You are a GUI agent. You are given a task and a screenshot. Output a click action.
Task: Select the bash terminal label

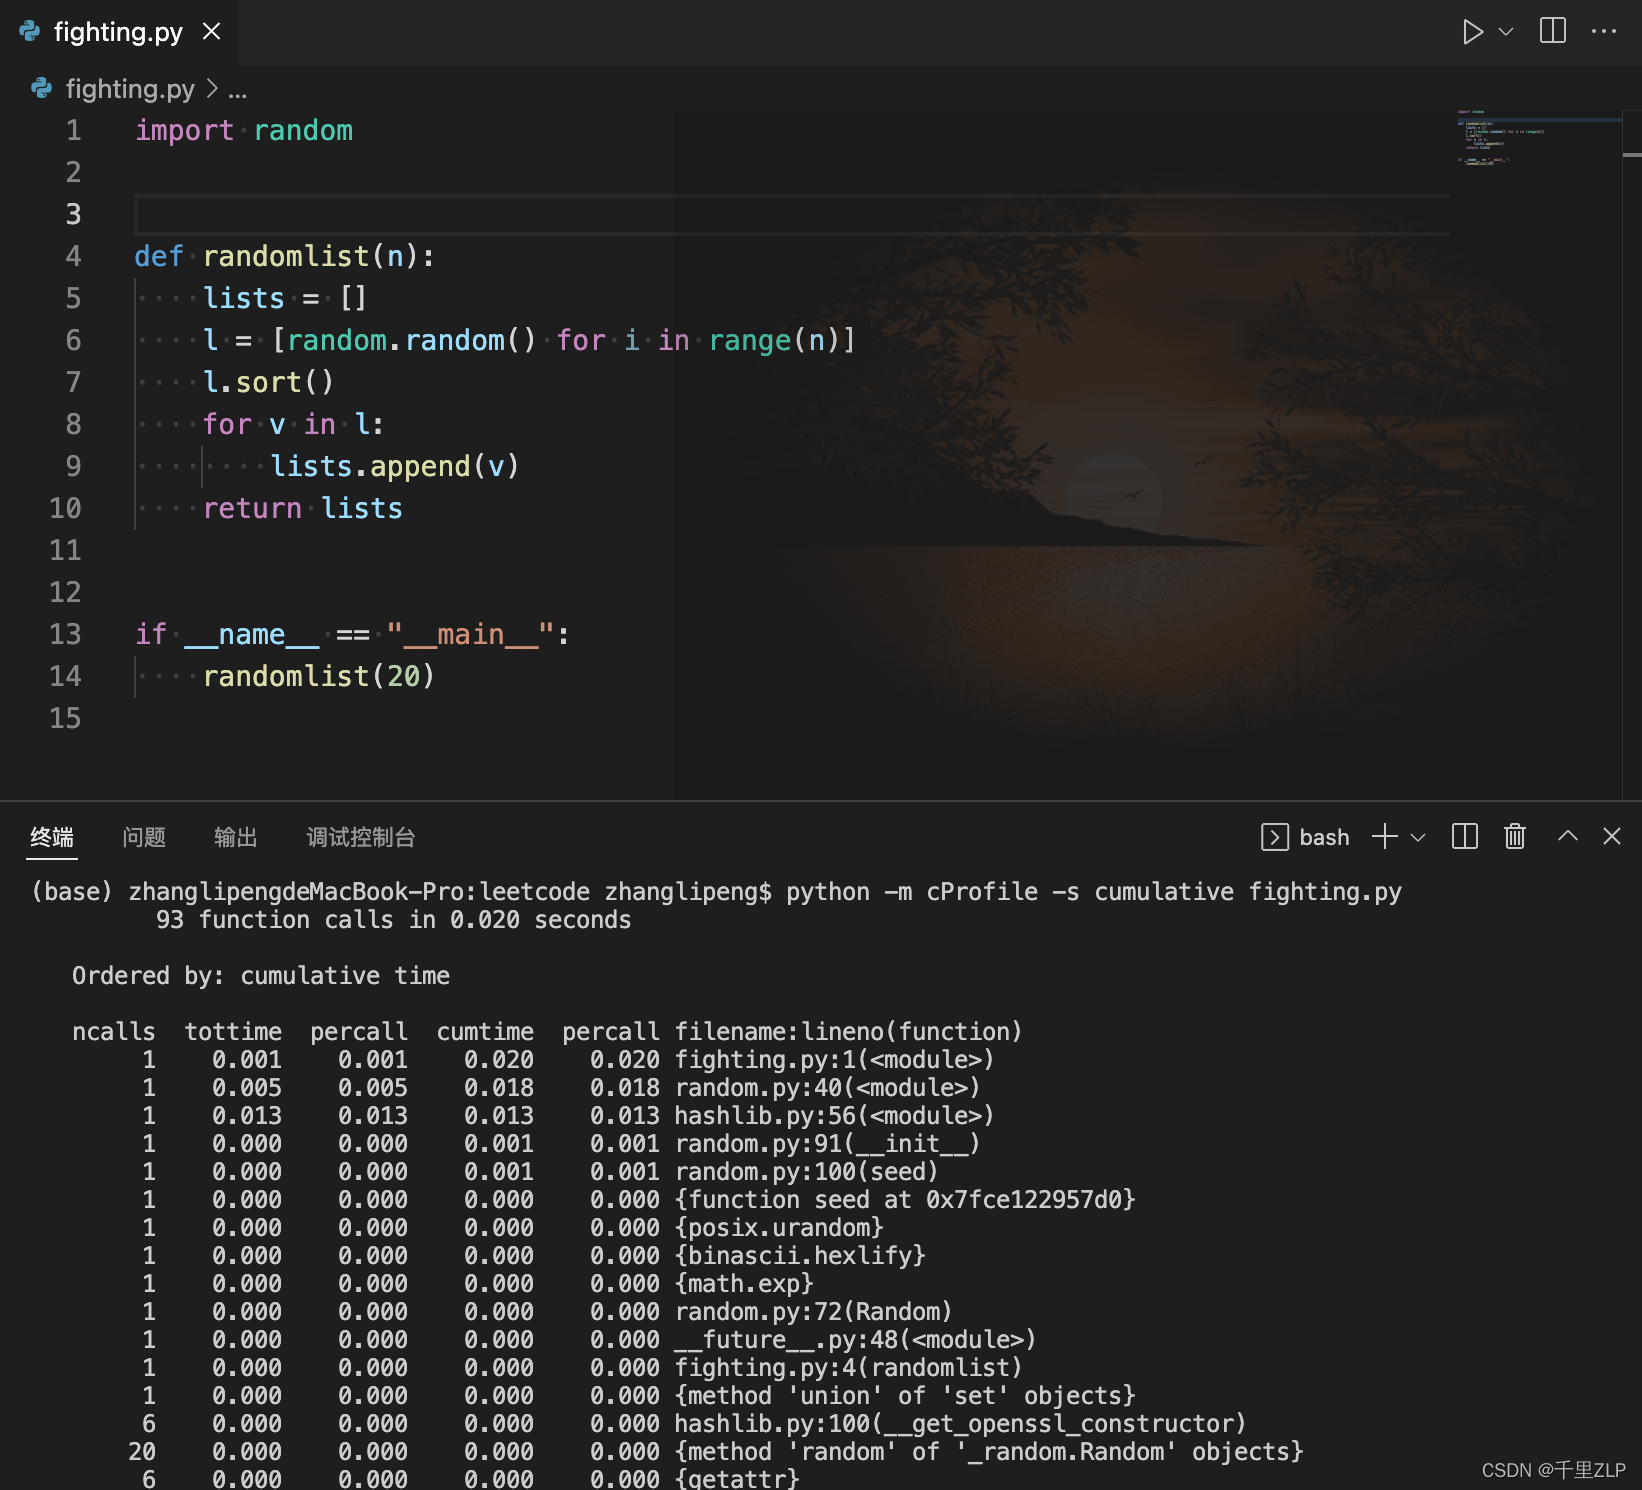pos(1324,837)
